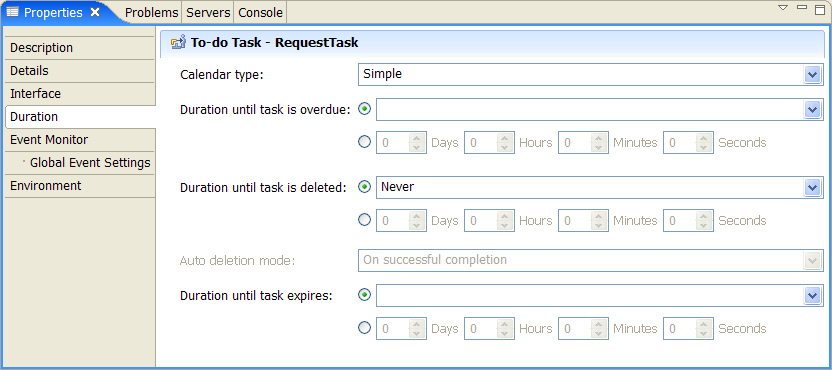Close the Properties view tab
Image resolution: width=832 pixels, height=370 pixels.
[x=95, y=12]
